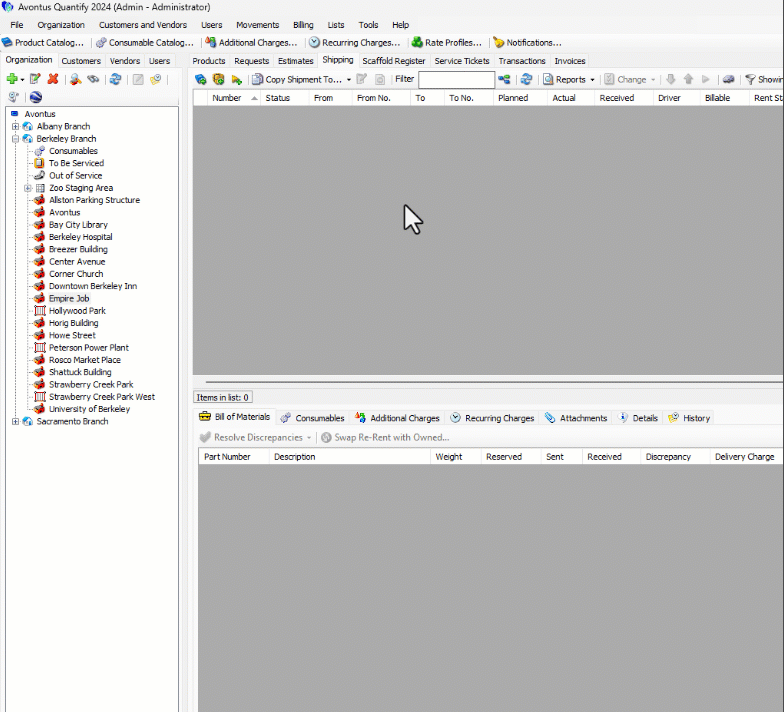Click the play arrow icon in Shipping toolbar
The width and height of the screenshot is (784, 712).
coord(706,79)
